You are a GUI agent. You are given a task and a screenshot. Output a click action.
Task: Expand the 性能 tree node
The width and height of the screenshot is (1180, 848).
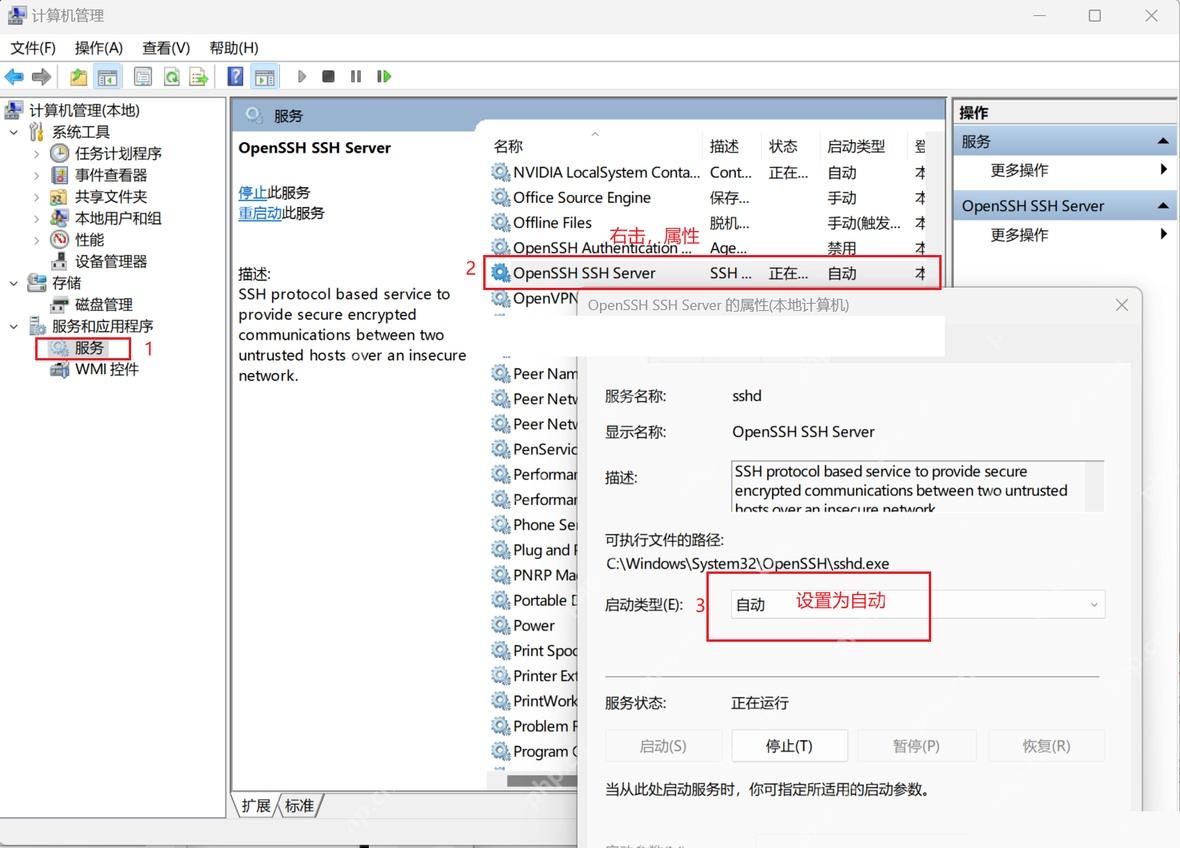click(x=36, y=241)
